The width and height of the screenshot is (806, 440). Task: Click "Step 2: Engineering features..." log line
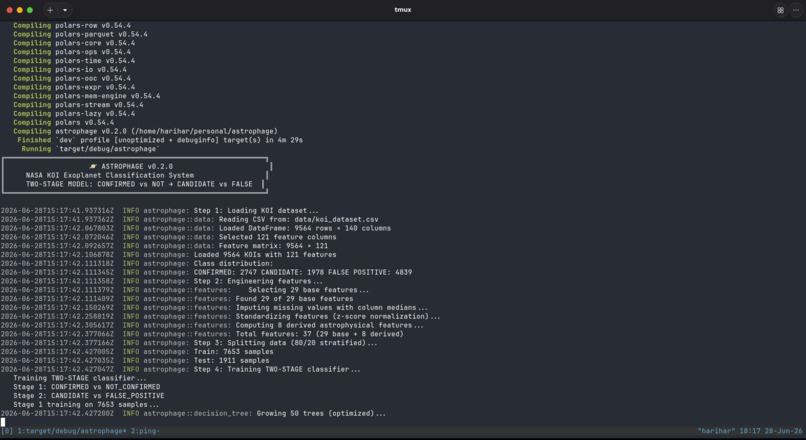pos(259,281)
